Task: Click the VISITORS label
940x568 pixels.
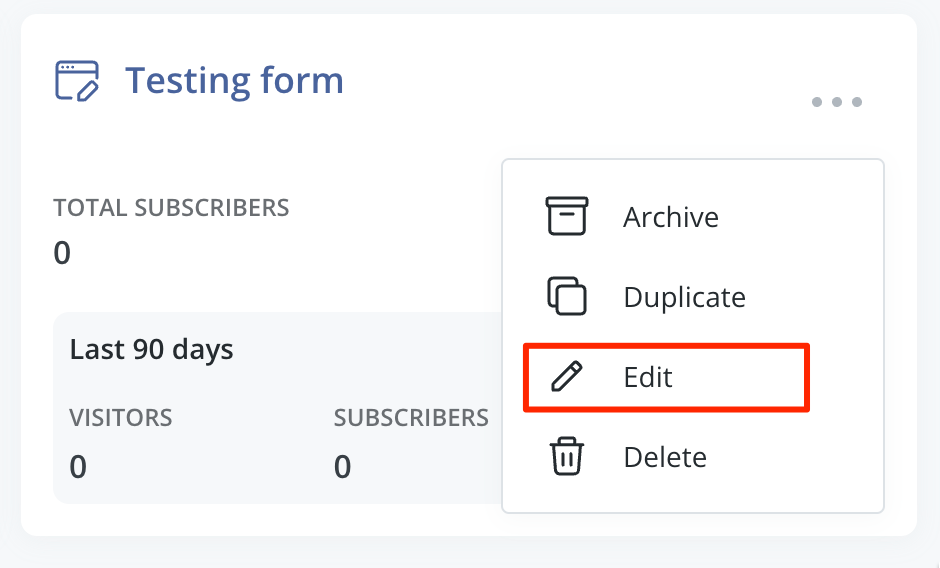Action: pyautogui.click(x=121, y=417)
